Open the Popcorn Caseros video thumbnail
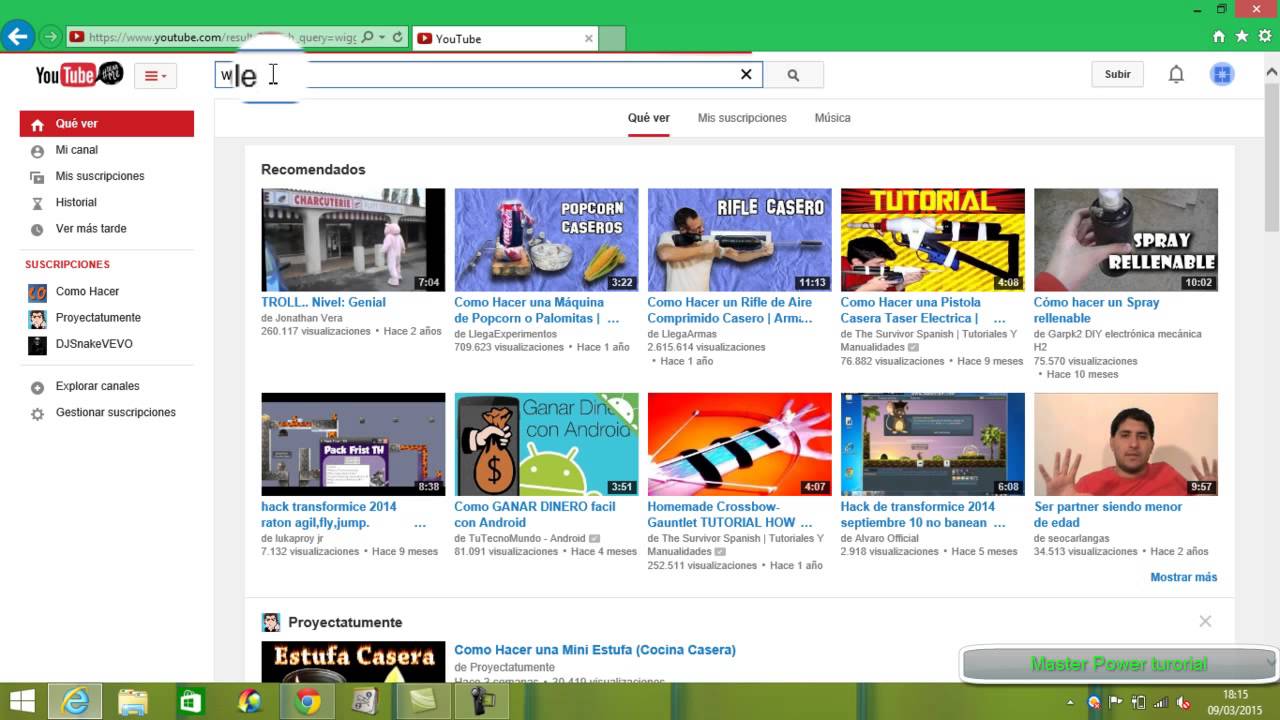 tap(546, 240)
